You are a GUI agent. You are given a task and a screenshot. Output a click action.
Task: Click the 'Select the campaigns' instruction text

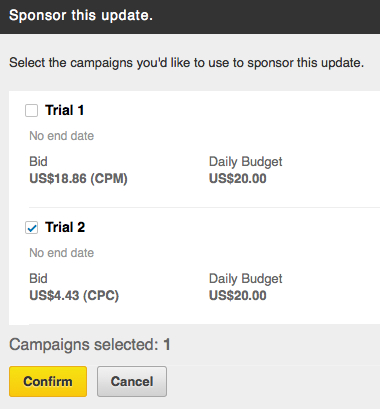tap(187, 63)
